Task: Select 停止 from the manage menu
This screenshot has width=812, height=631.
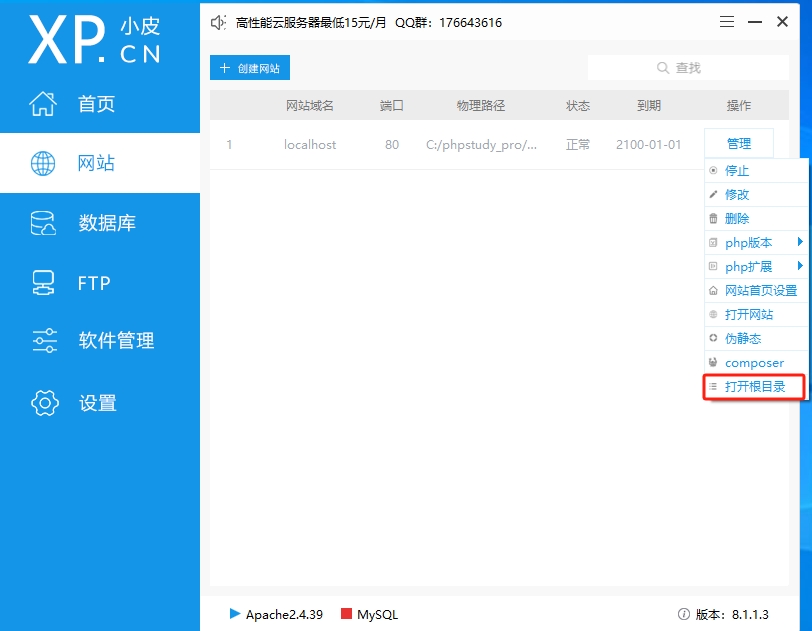Action: pos(756,170)
